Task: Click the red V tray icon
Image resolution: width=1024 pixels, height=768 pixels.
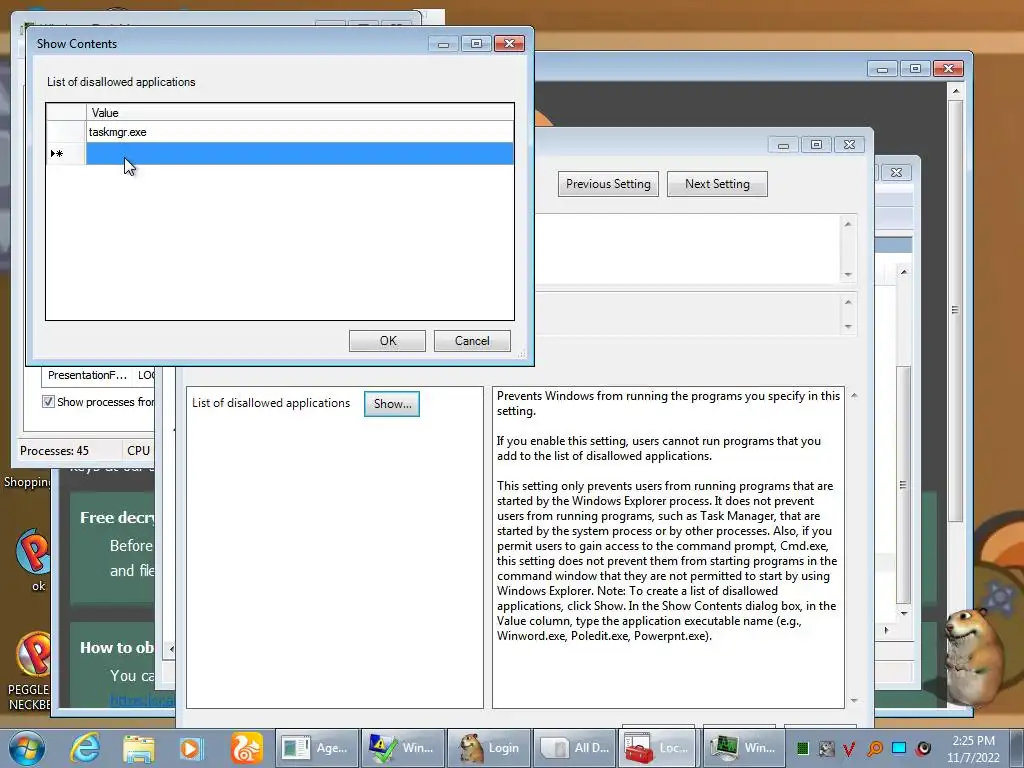Action: pos(849,748)
